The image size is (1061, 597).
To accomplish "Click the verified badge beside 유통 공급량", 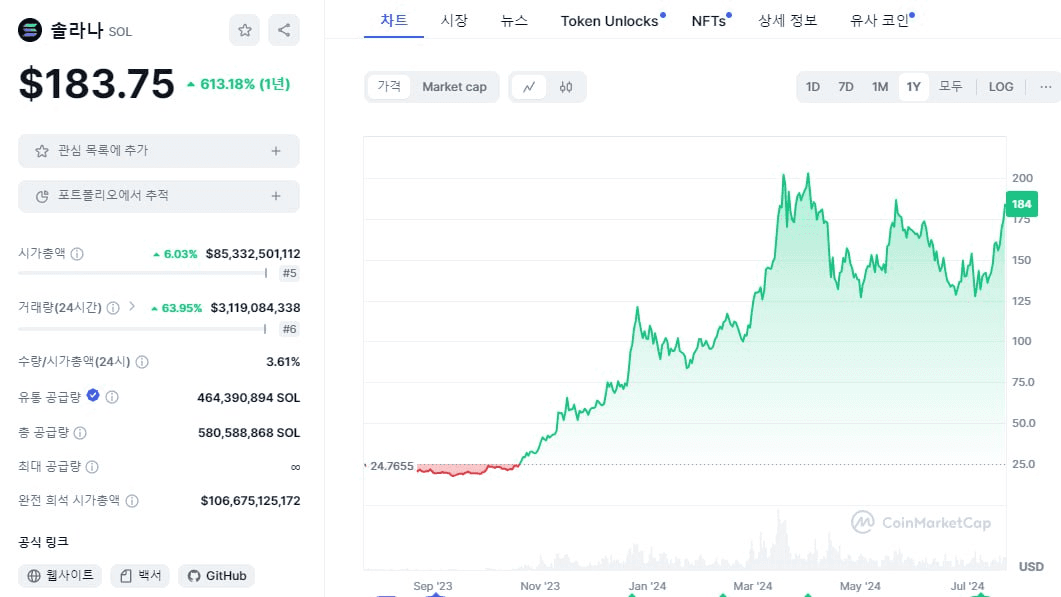I will coord(93,395).
